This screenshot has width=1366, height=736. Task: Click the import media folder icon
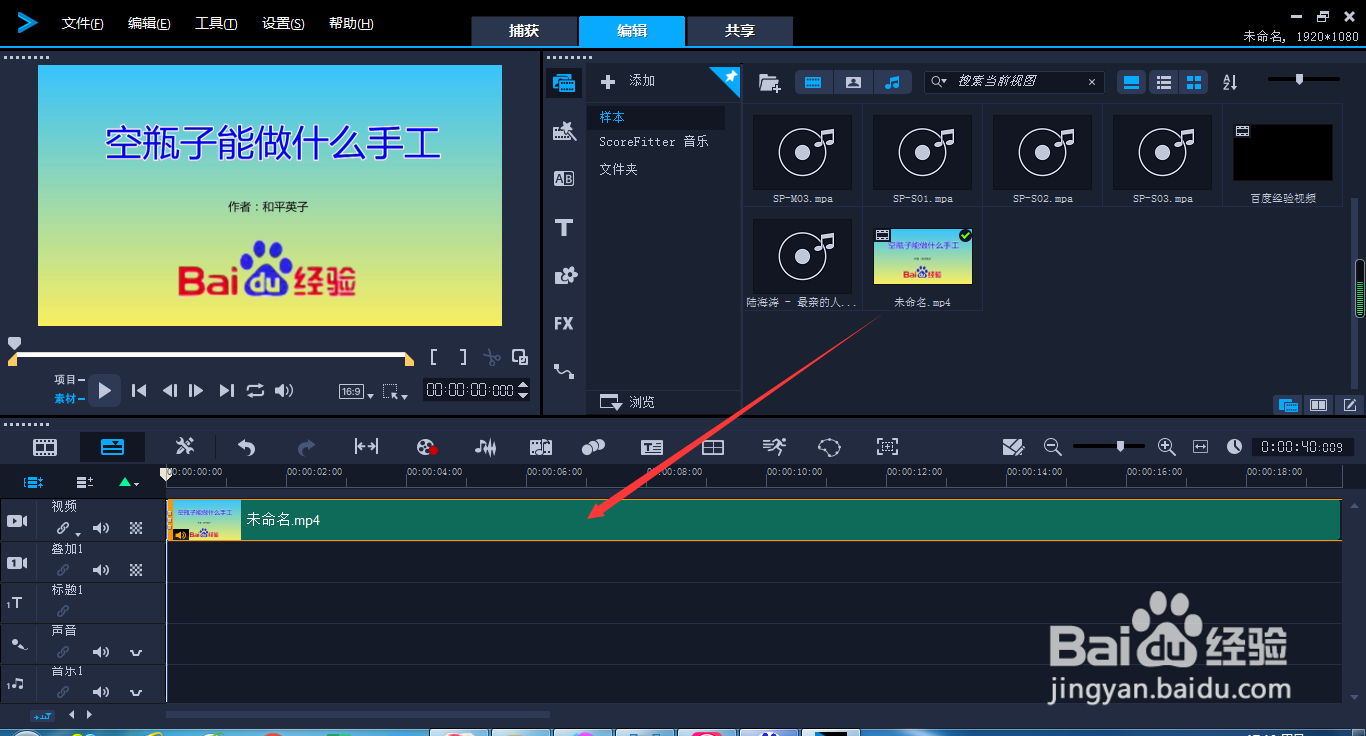click(x=769, y=82)
